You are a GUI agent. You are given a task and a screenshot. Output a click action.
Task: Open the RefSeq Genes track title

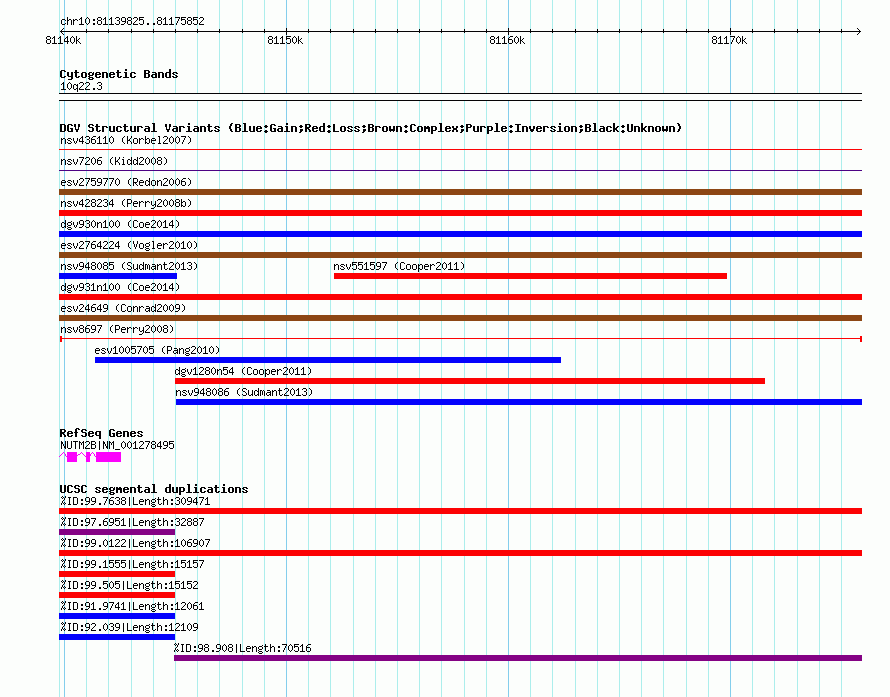101,433
